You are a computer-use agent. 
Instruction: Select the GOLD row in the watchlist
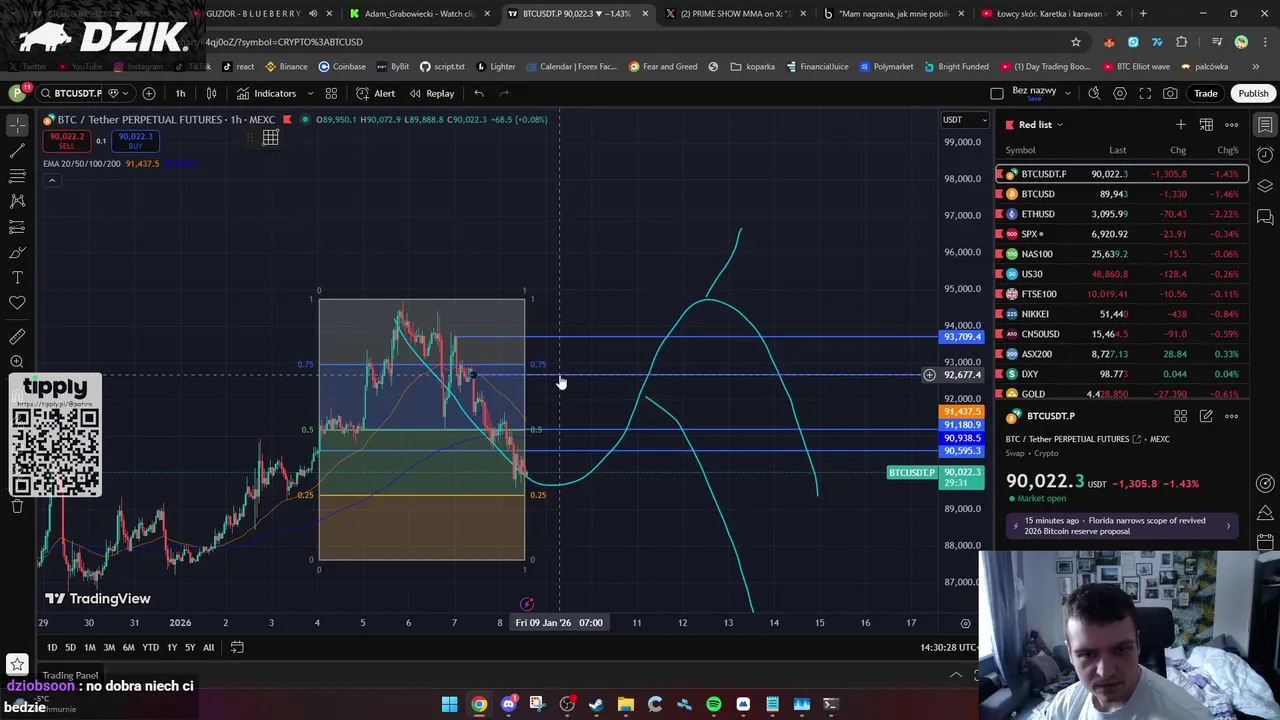[1121, 394]
